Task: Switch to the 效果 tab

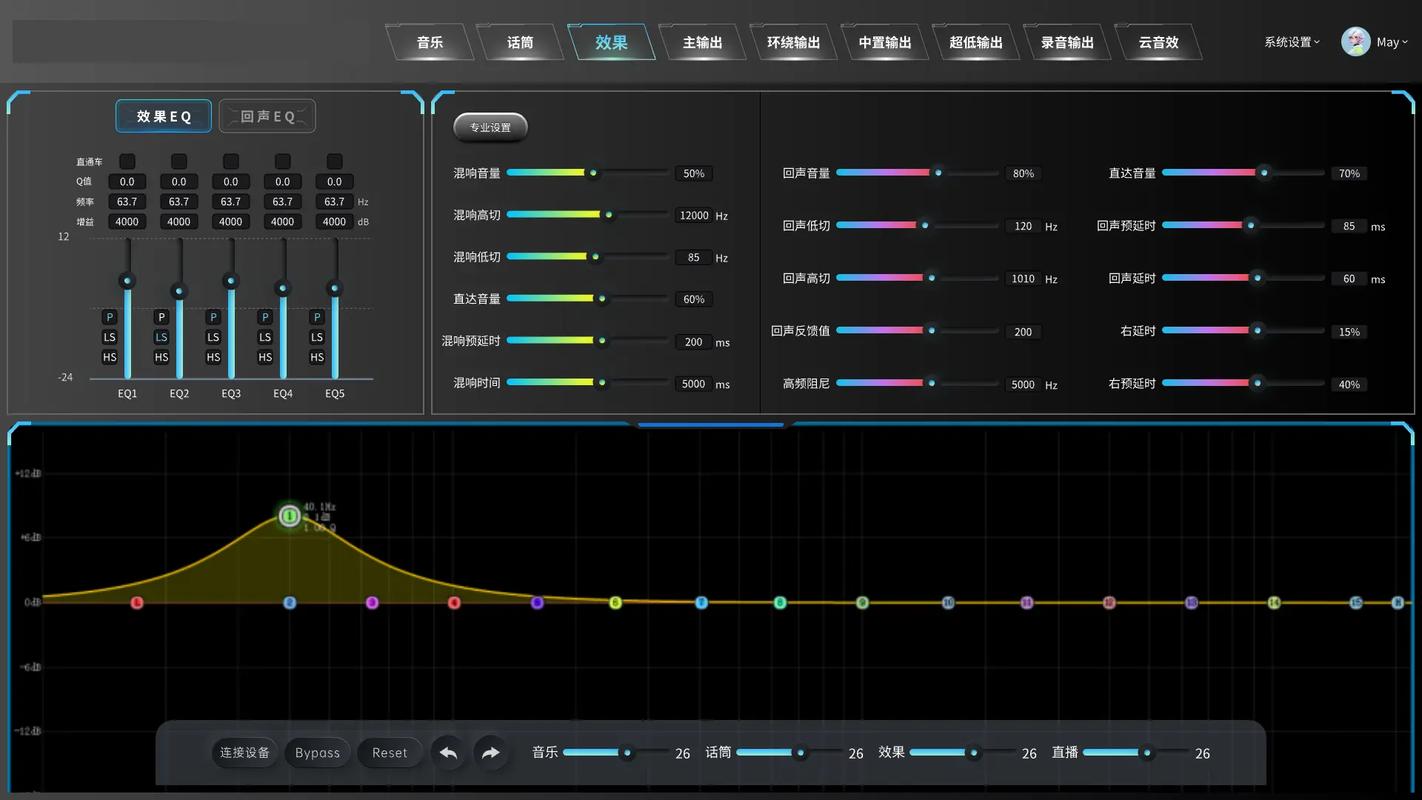Action: [x=612, y=42]
